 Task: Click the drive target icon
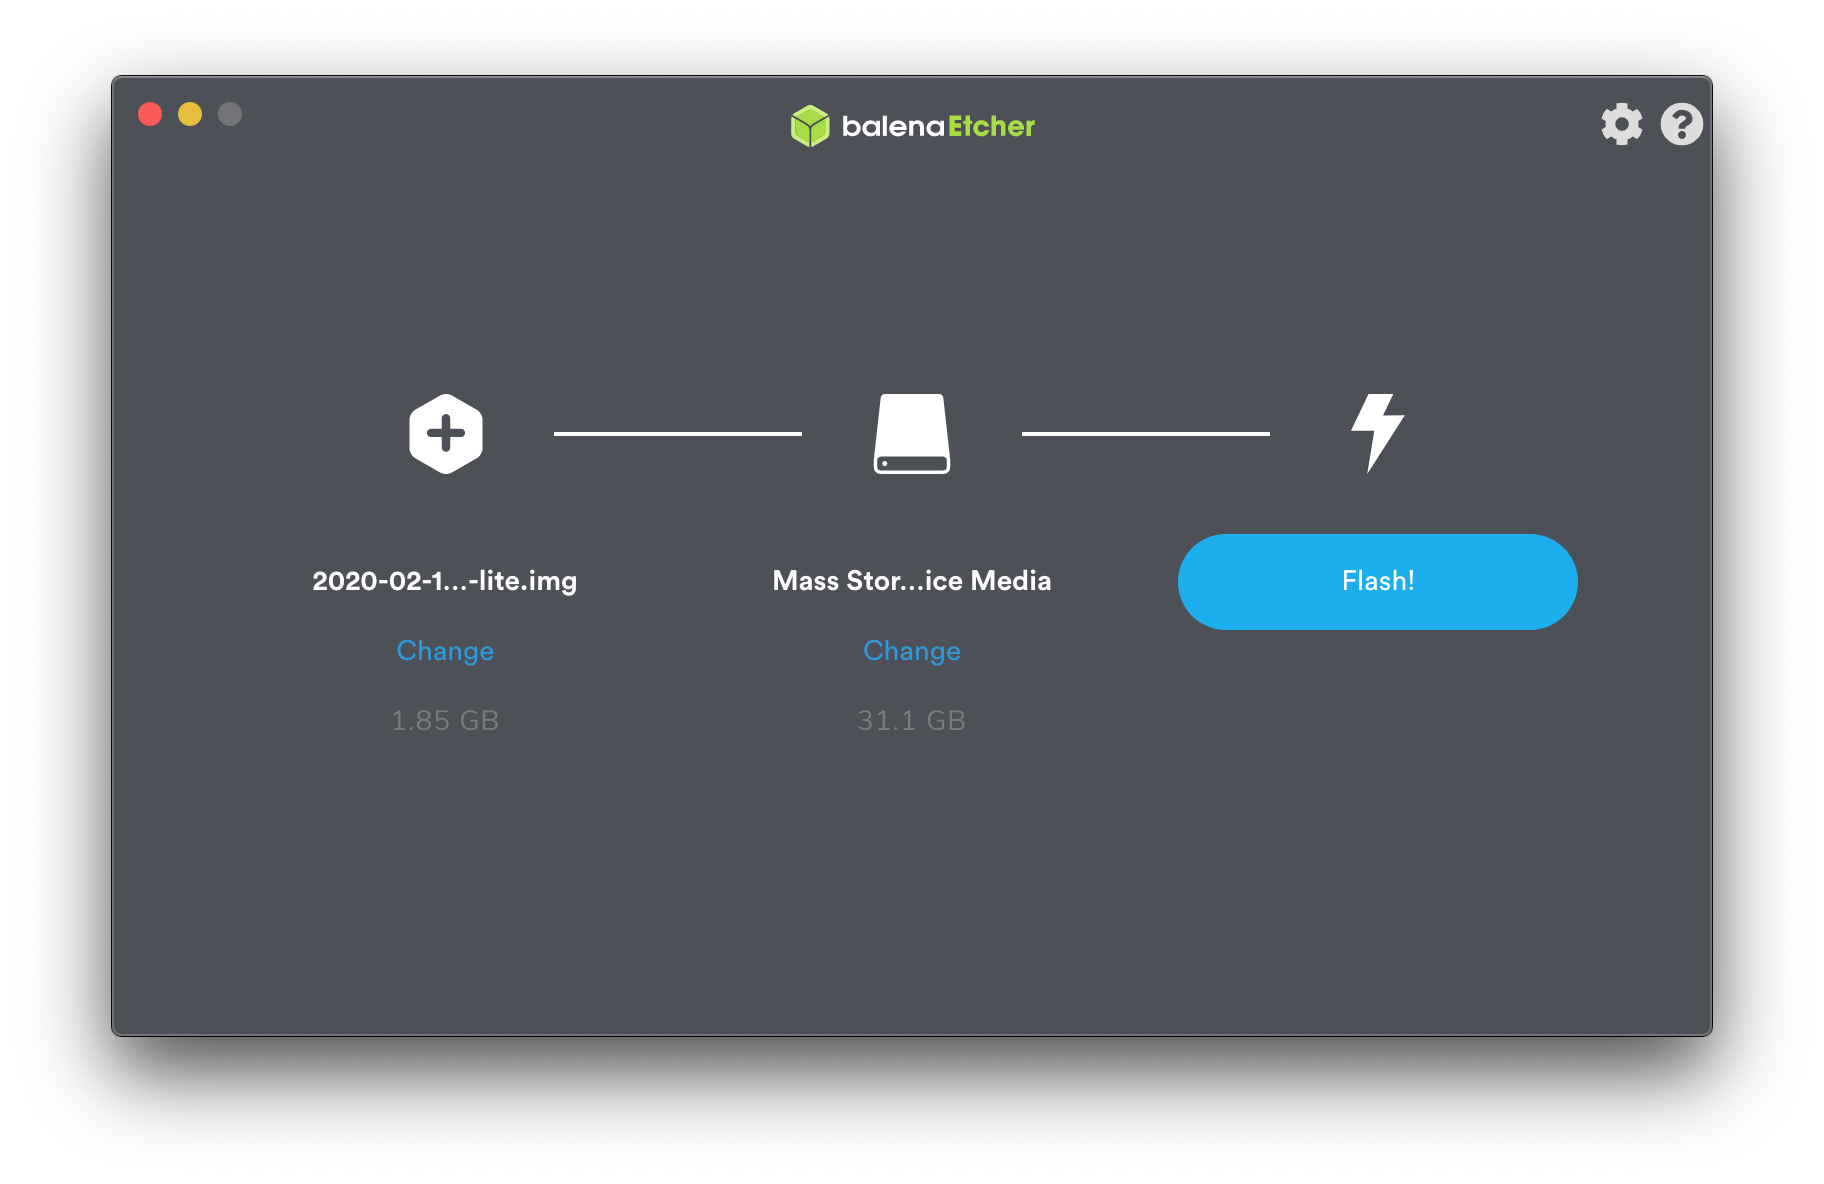click(x=912, y=434)
